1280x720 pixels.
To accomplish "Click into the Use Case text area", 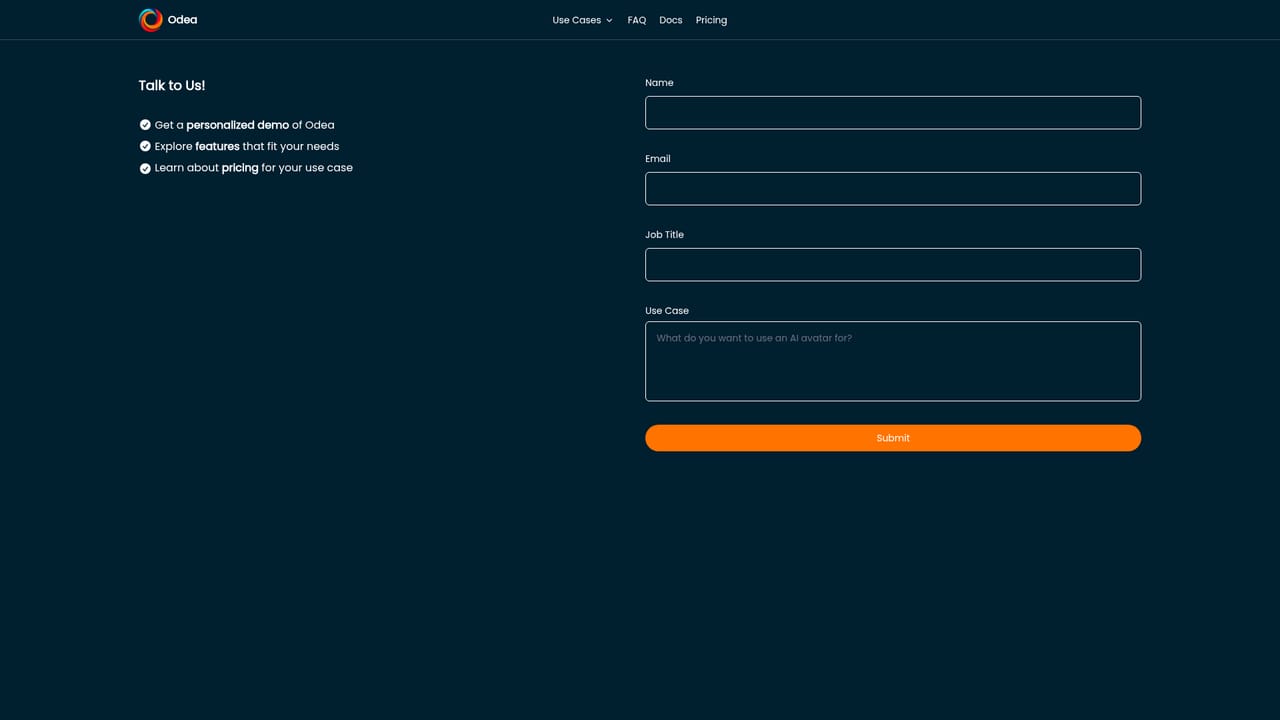I will 893,361.
